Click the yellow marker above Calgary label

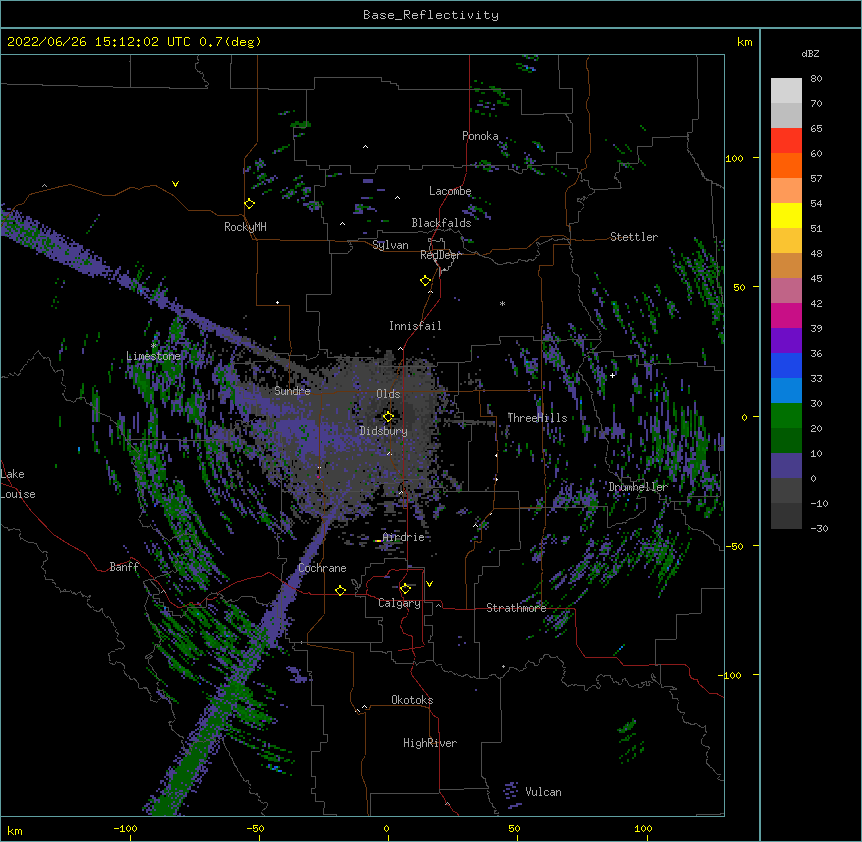[405, 589]
